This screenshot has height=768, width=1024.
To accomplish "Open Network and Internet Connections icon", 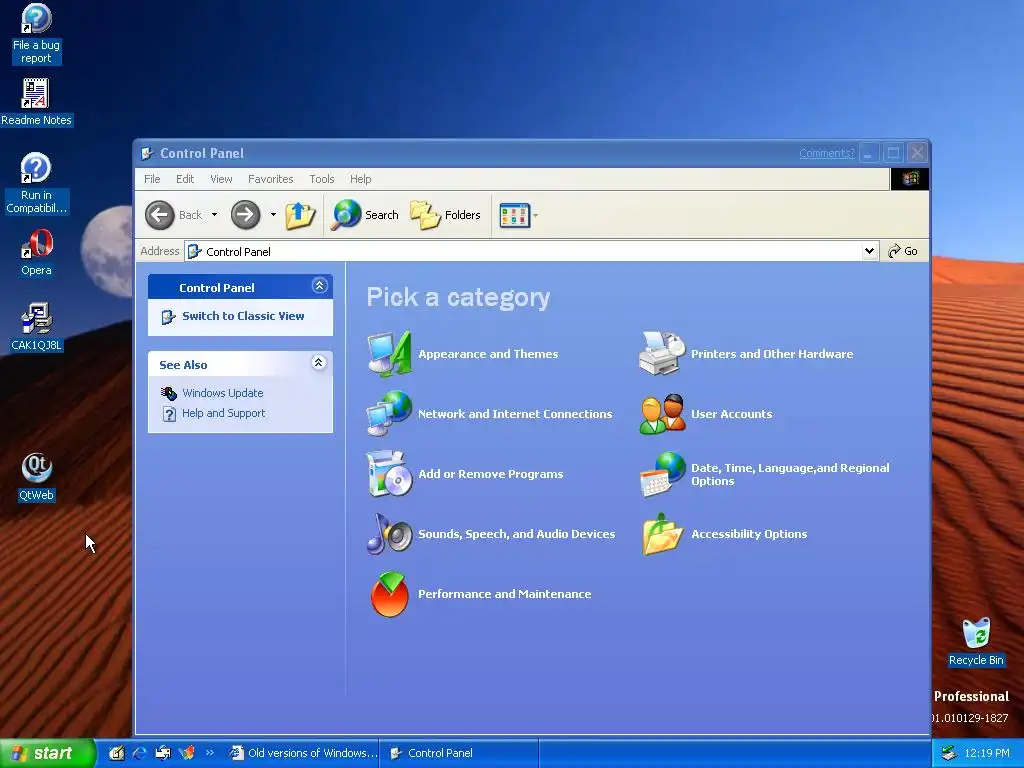I will pyautogui.click(x=390, y=413).
